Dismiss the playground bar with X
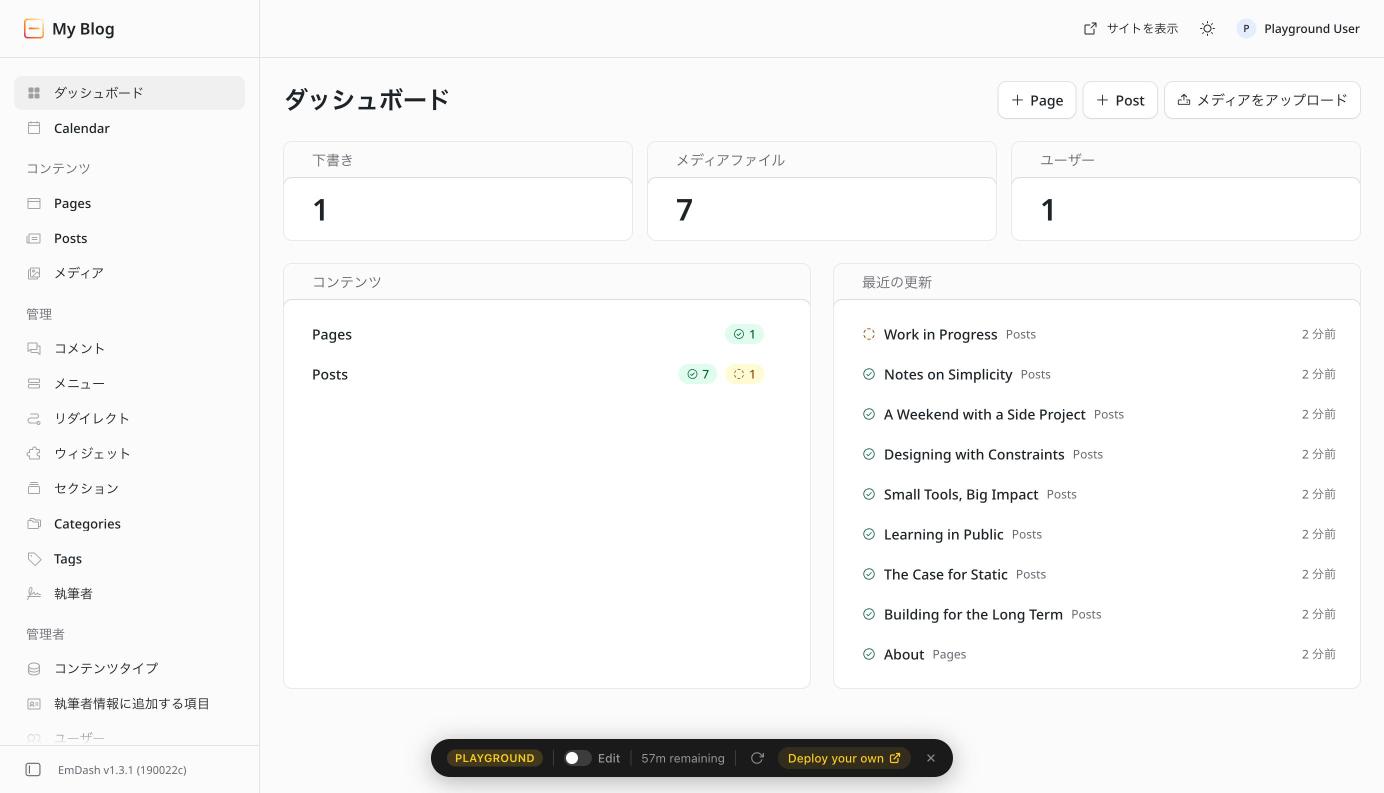This screenshot has width=1384, height=793. click(x=931, y=758)
